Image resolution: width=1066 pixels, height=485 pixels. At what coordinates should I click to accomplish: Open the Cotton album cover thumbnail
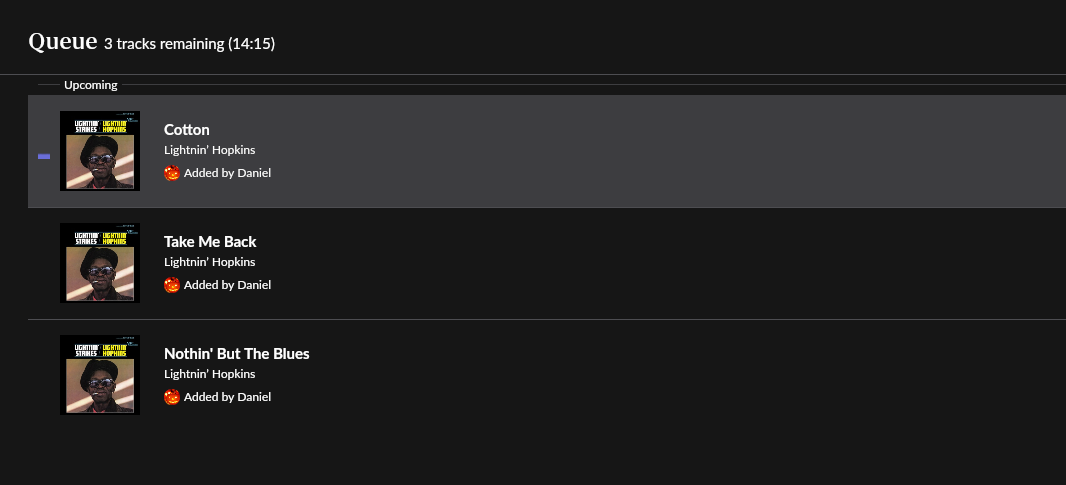click(100, 151)
